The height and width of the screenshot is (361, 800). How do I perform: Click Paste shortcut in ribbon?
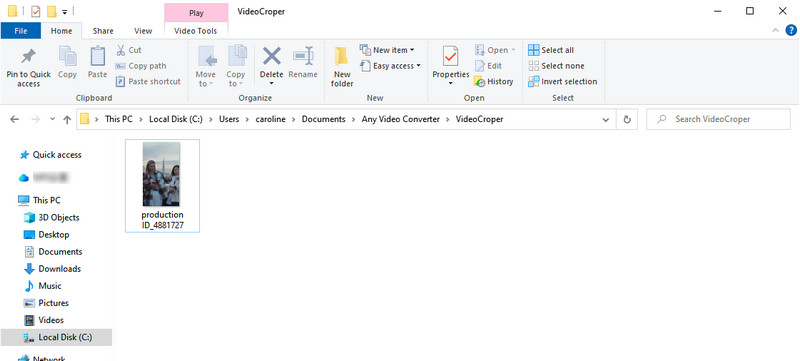148,82
